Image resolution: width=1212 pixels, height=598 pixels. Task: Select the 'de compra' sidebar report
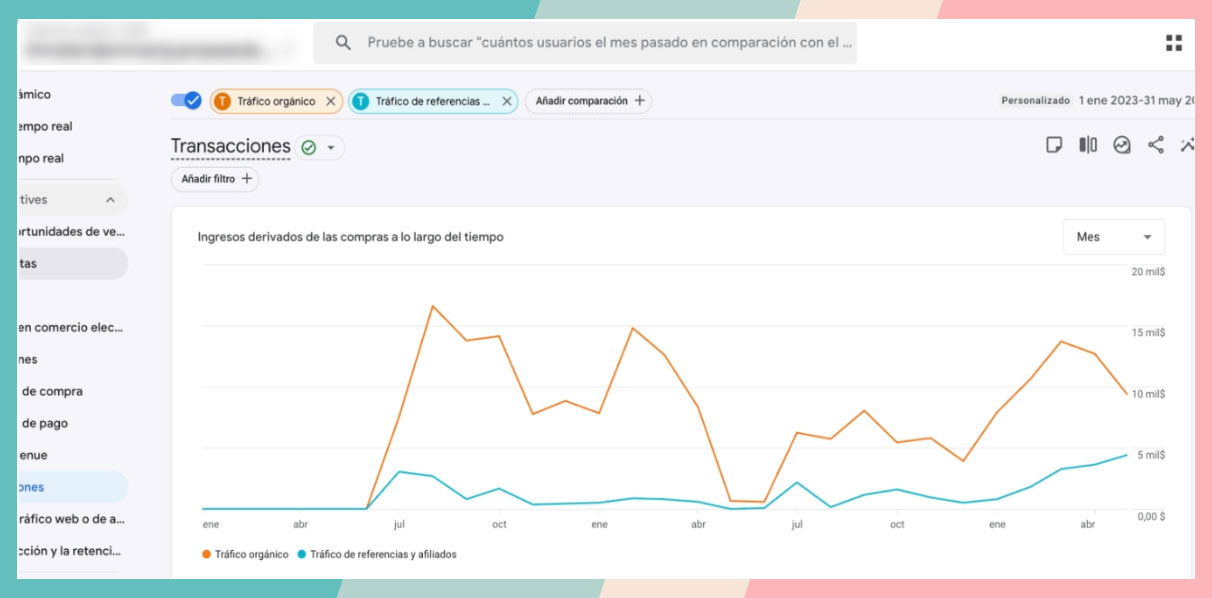[52, 391]
